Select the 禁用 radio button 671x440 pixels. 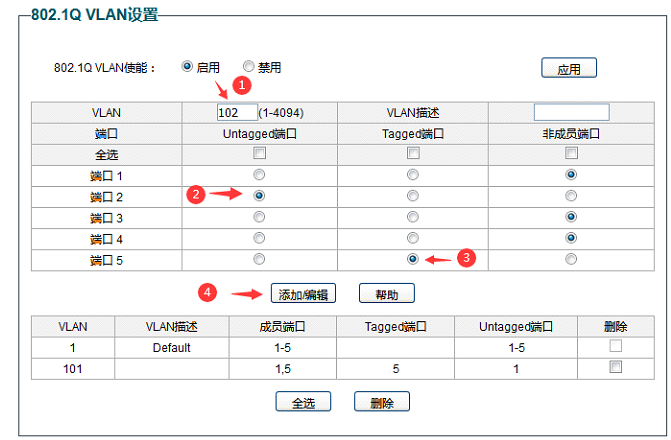(x=249, y=67)
